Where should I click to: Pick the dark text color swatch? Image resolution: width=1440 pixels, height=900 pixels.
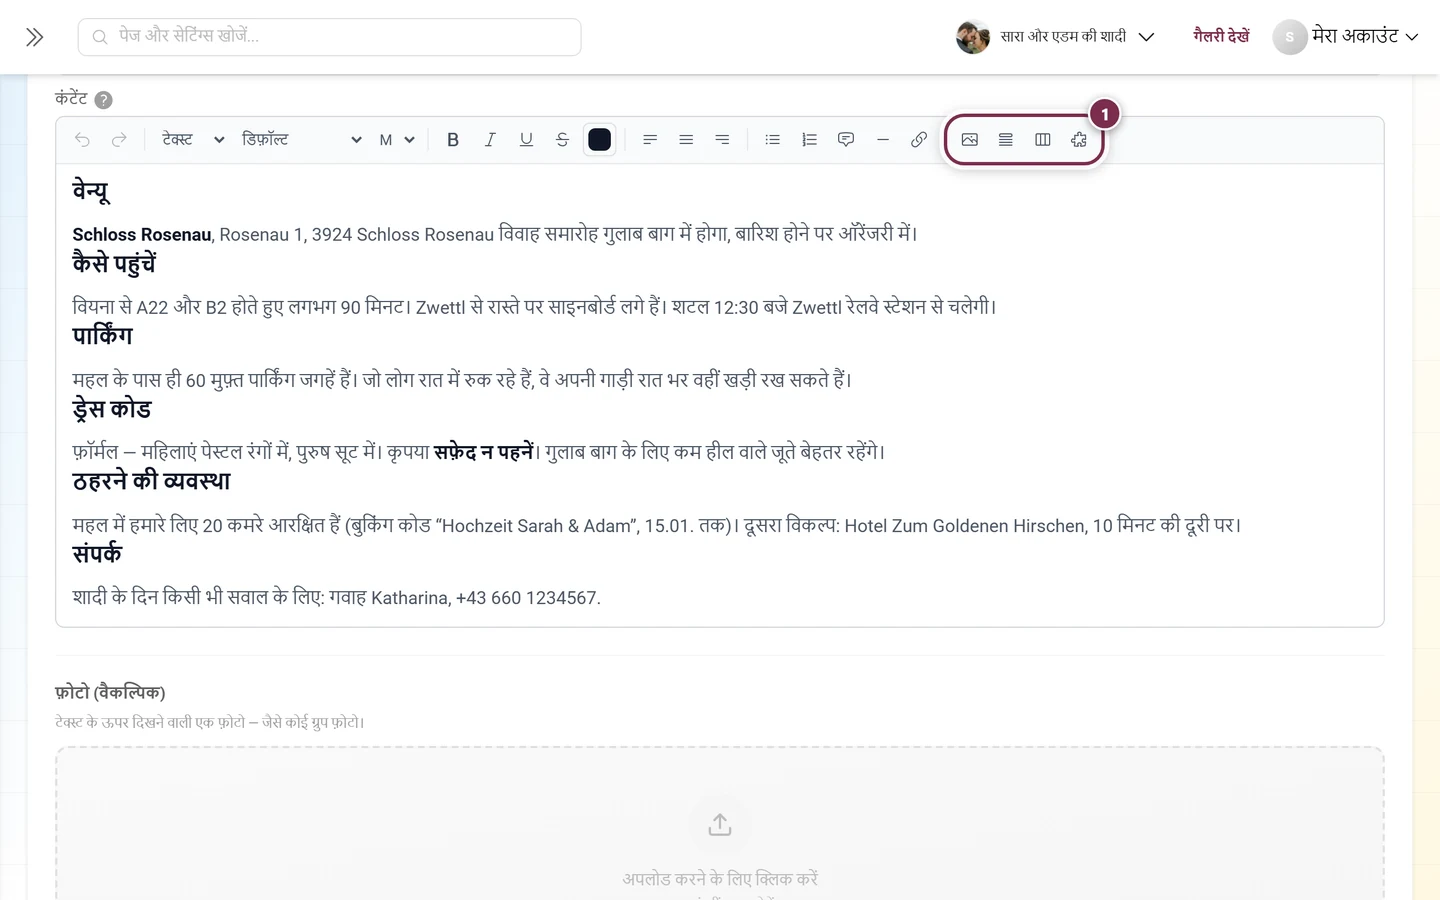click(600, 140)
